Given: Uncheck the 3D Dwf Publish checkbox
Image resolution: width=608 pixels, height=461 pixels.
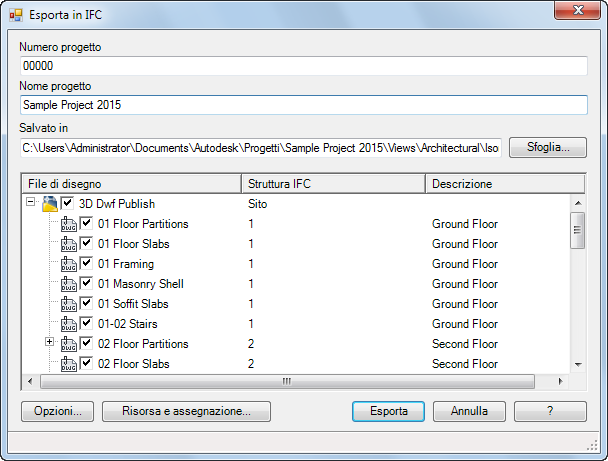Looking at the screenshot, I should coord(67,203).
